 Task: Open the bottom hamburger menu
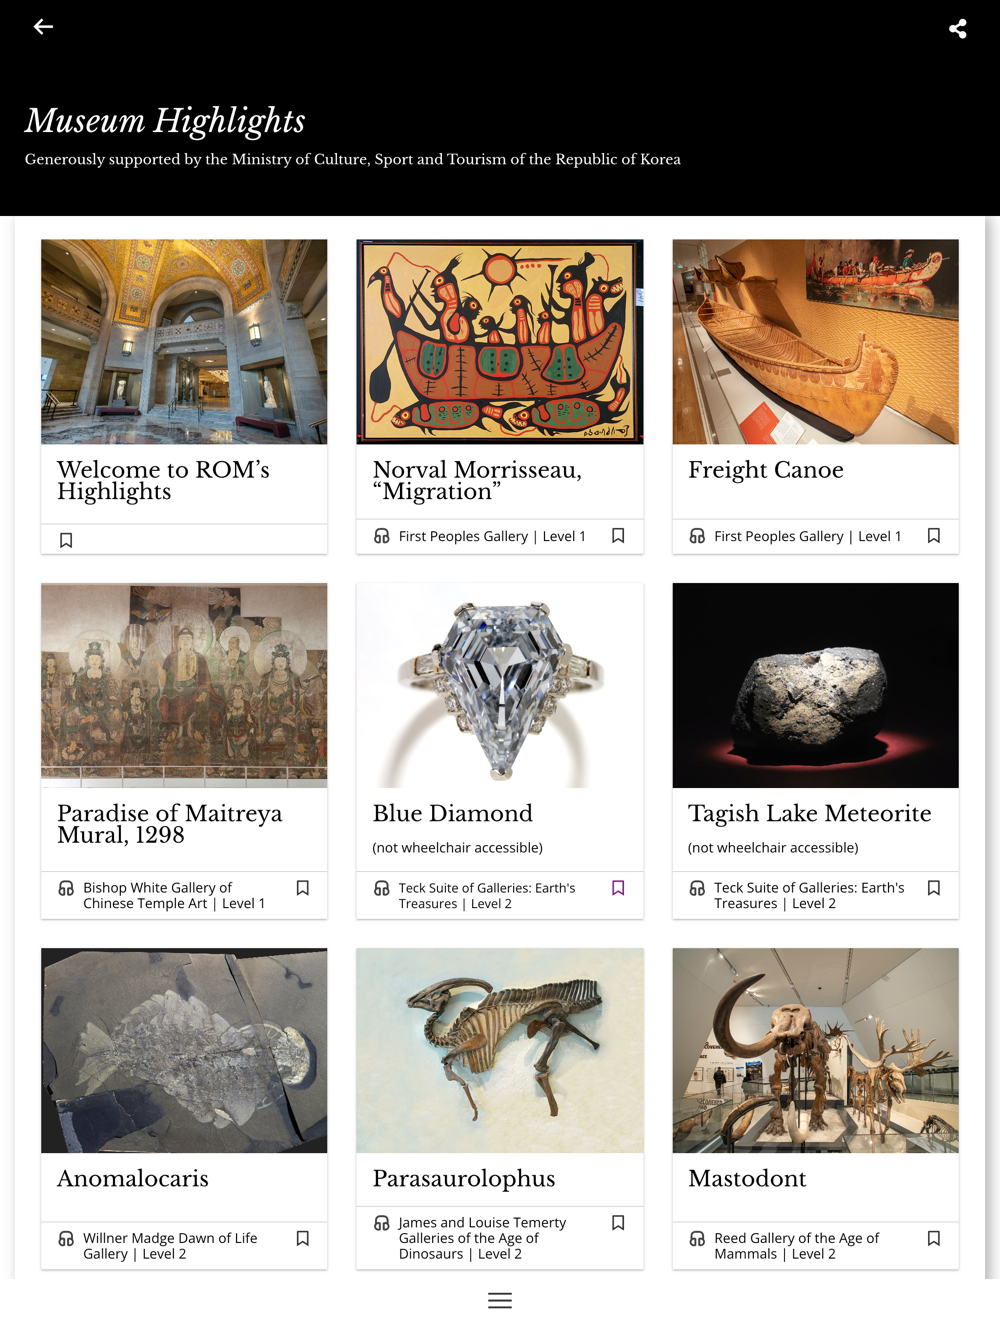pyautogui.click(x=500, y=1300)
